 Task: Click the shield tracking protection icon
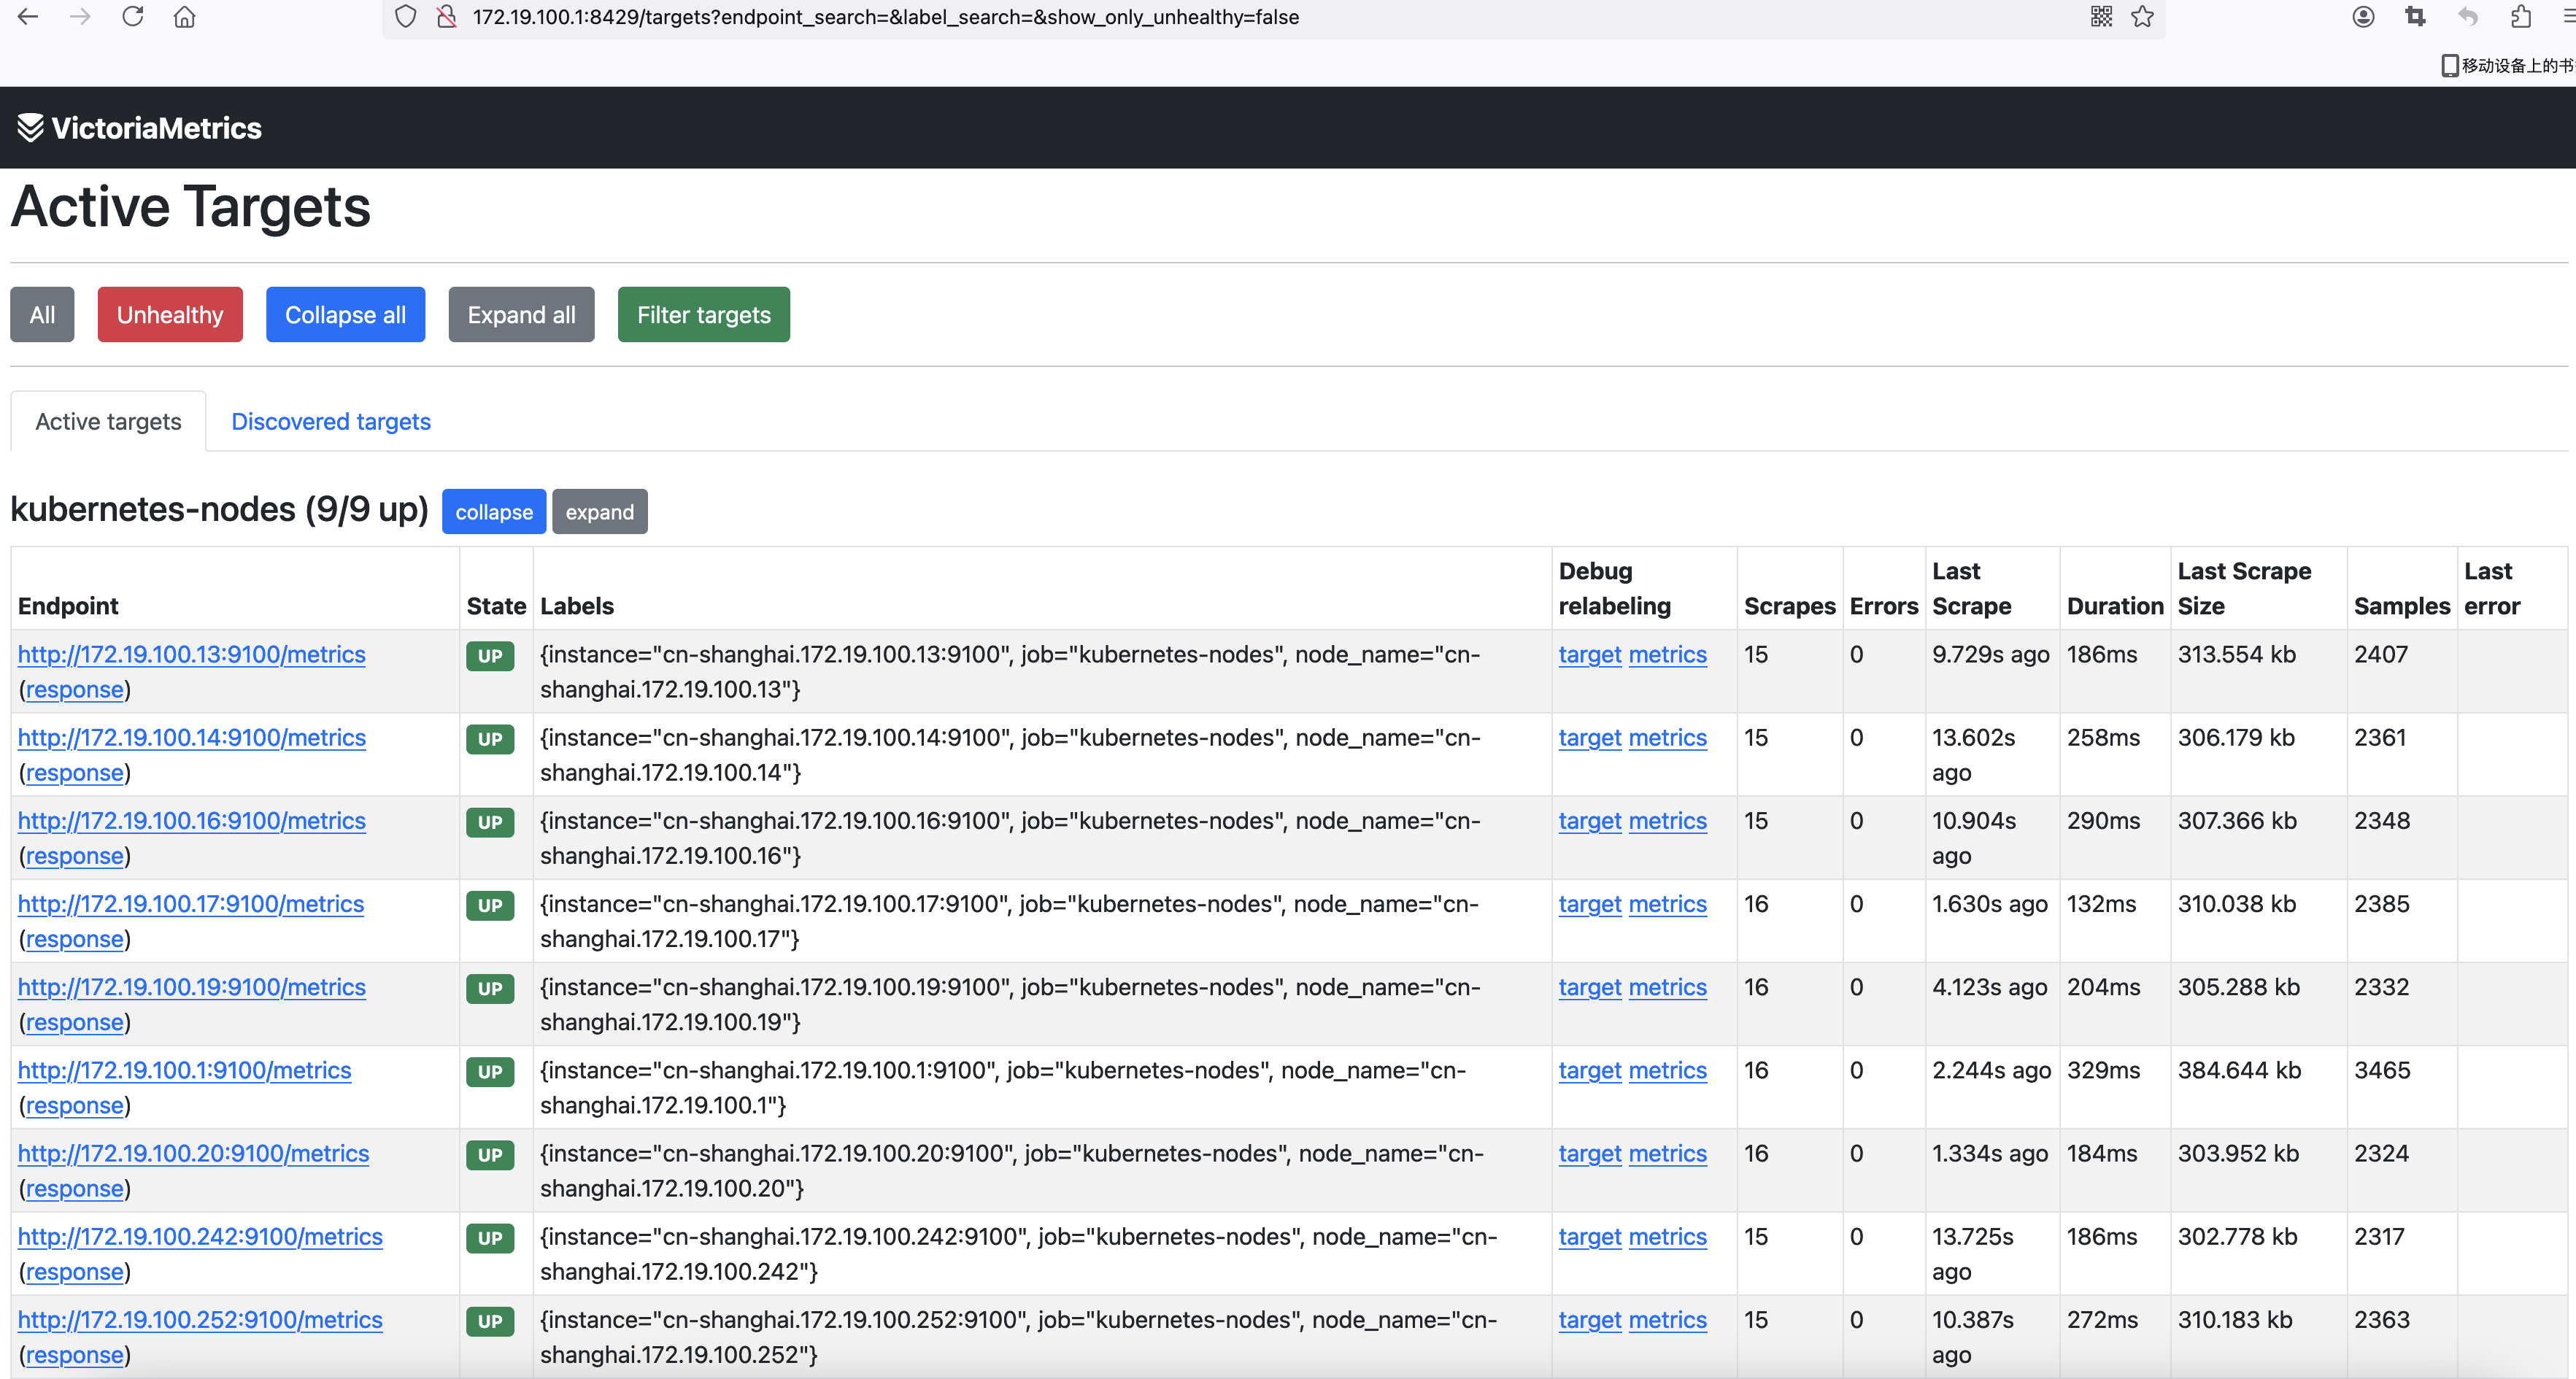[x=405, y=17]
